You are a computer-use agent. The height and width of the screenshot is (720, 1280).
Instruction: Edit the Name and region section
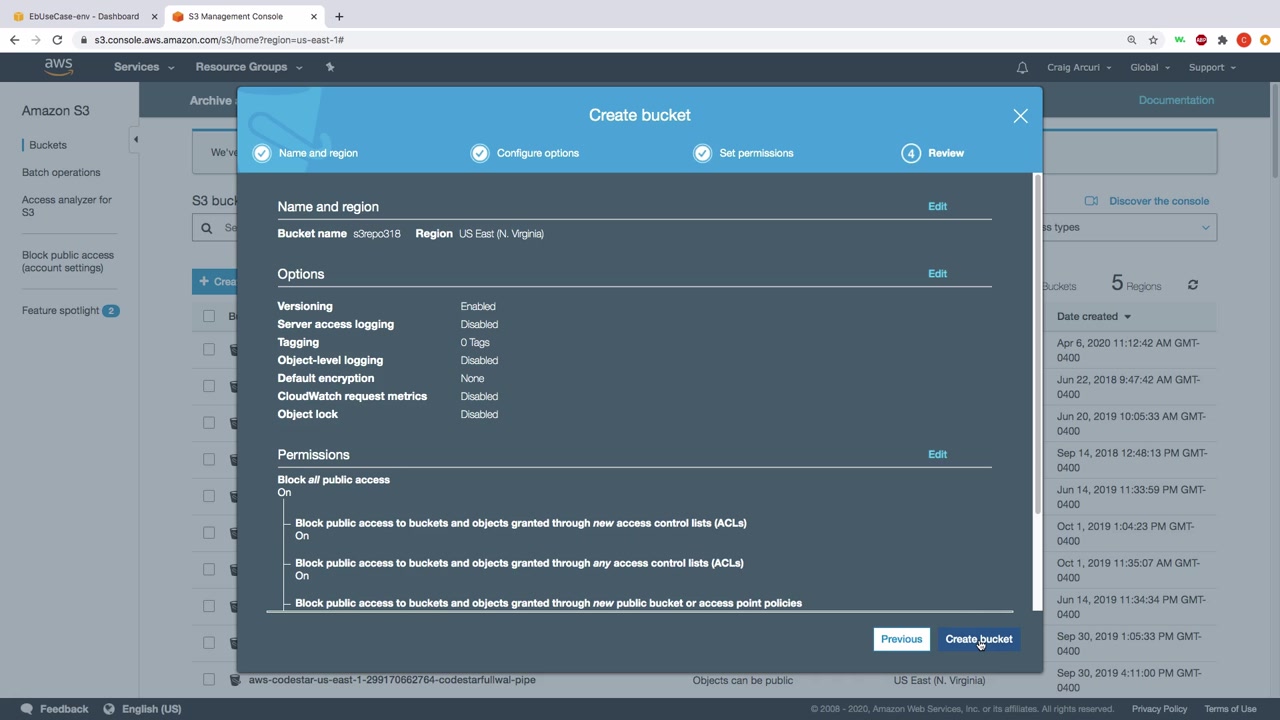pyautogui.click(x=937, y=206)
